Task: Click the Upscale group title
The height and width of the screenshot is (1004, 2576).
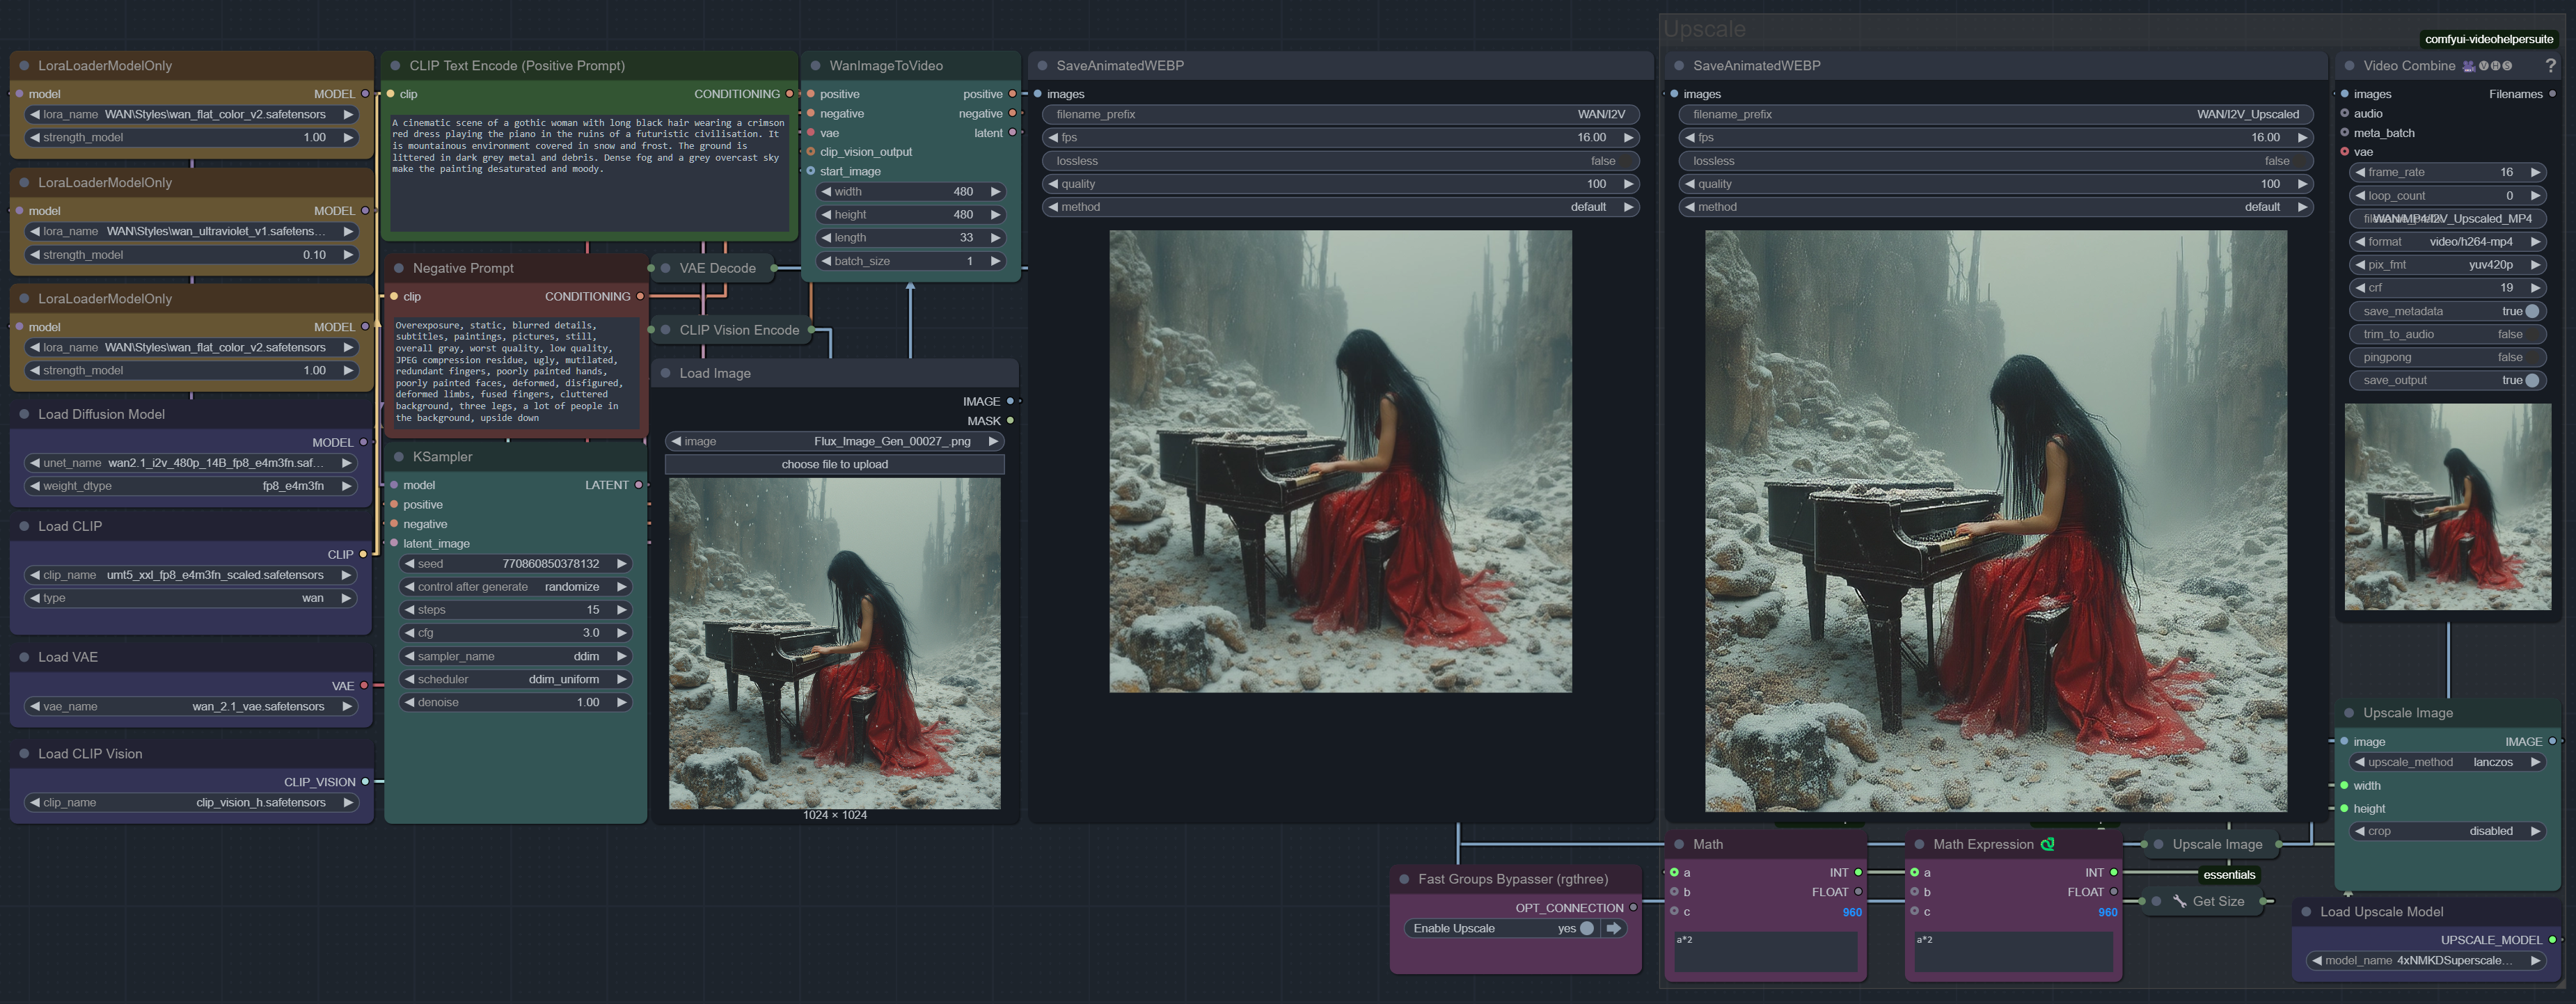Action: click(1704, 29)
